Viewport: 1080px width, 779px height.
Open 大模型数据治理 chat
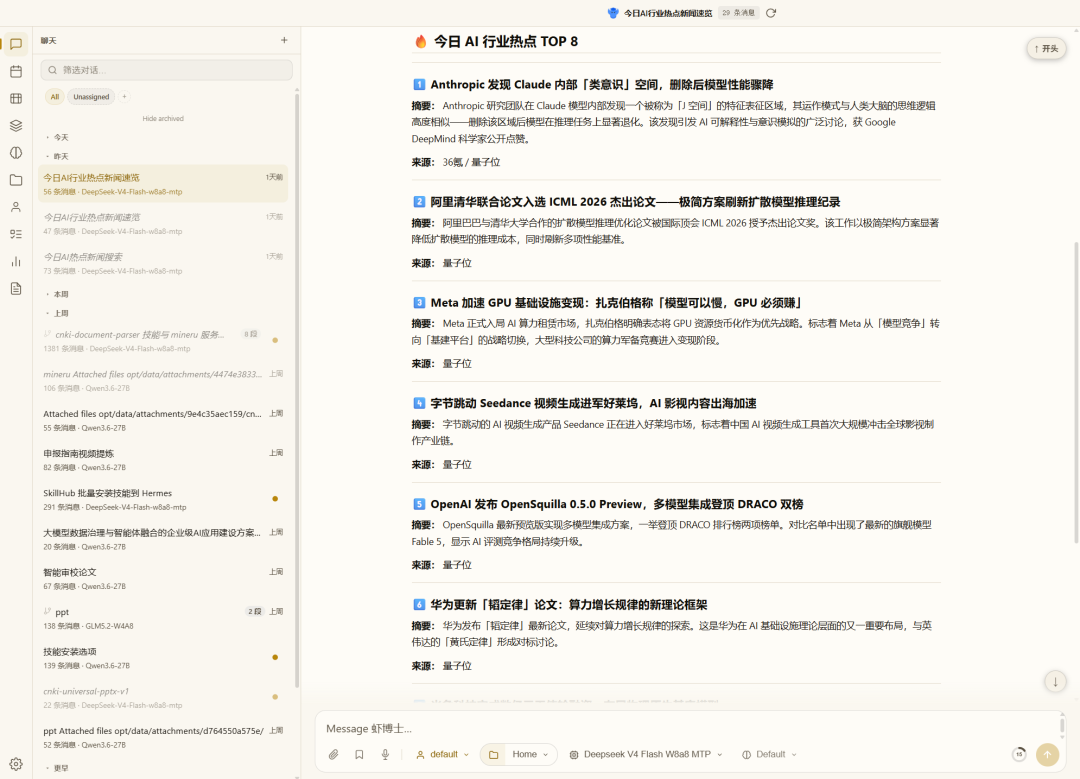(163, 539)
